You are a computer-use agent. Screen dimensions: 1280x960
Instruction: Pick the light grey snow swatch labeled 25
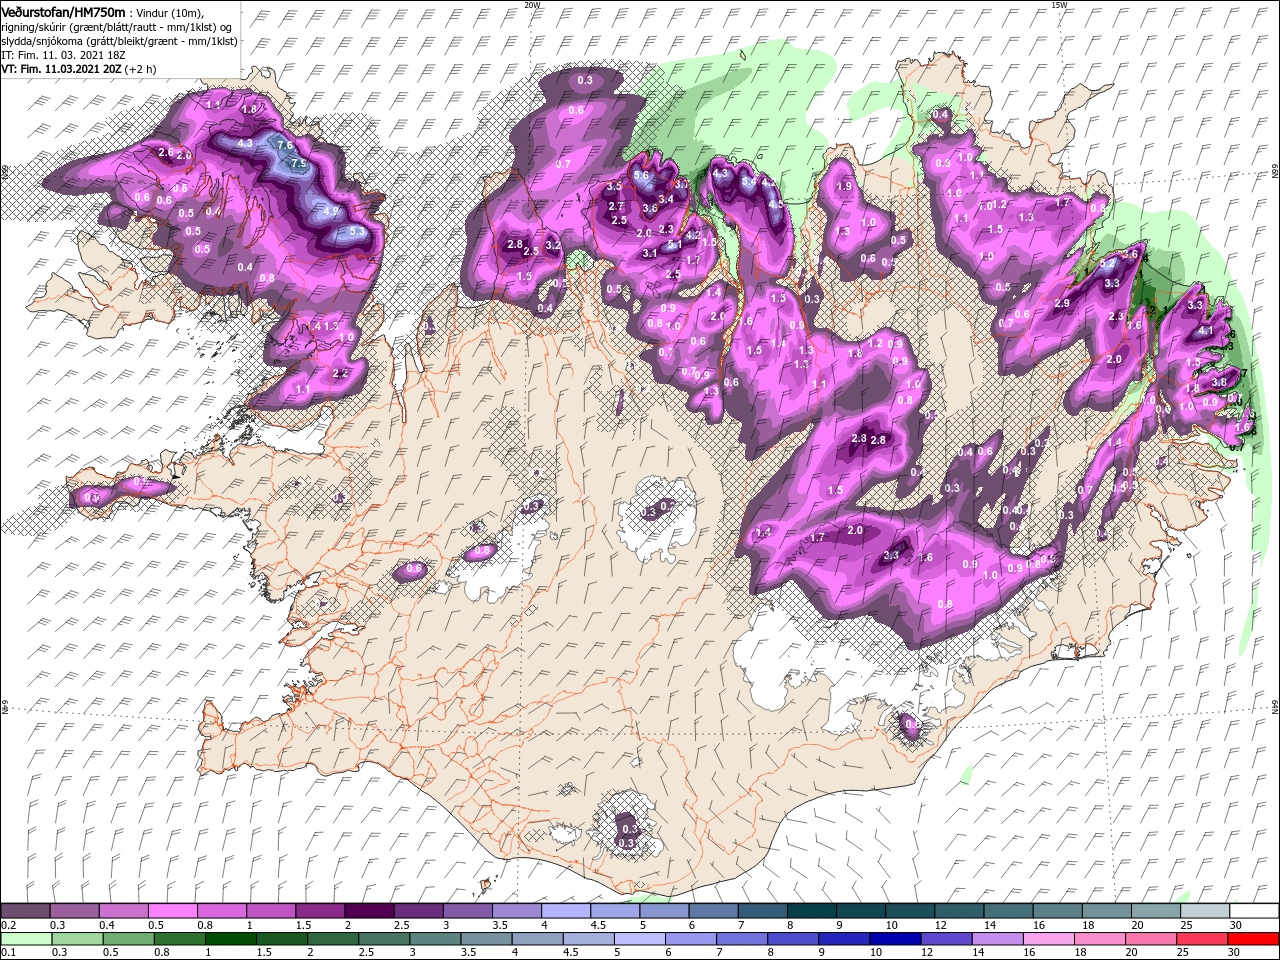coord(1204,911)
